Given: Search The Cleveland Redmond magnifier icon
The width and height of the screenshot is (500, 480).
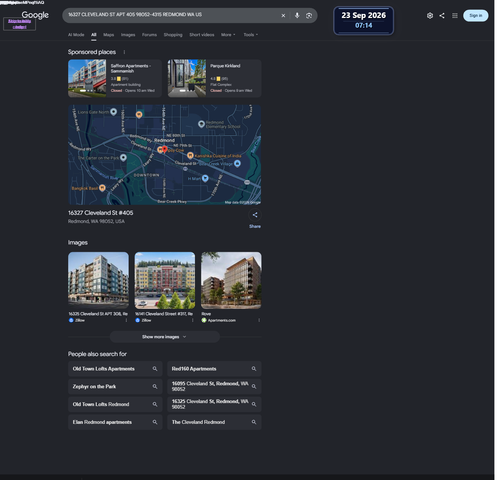Looking at the screenshot, I should click(x=254, y=422).
